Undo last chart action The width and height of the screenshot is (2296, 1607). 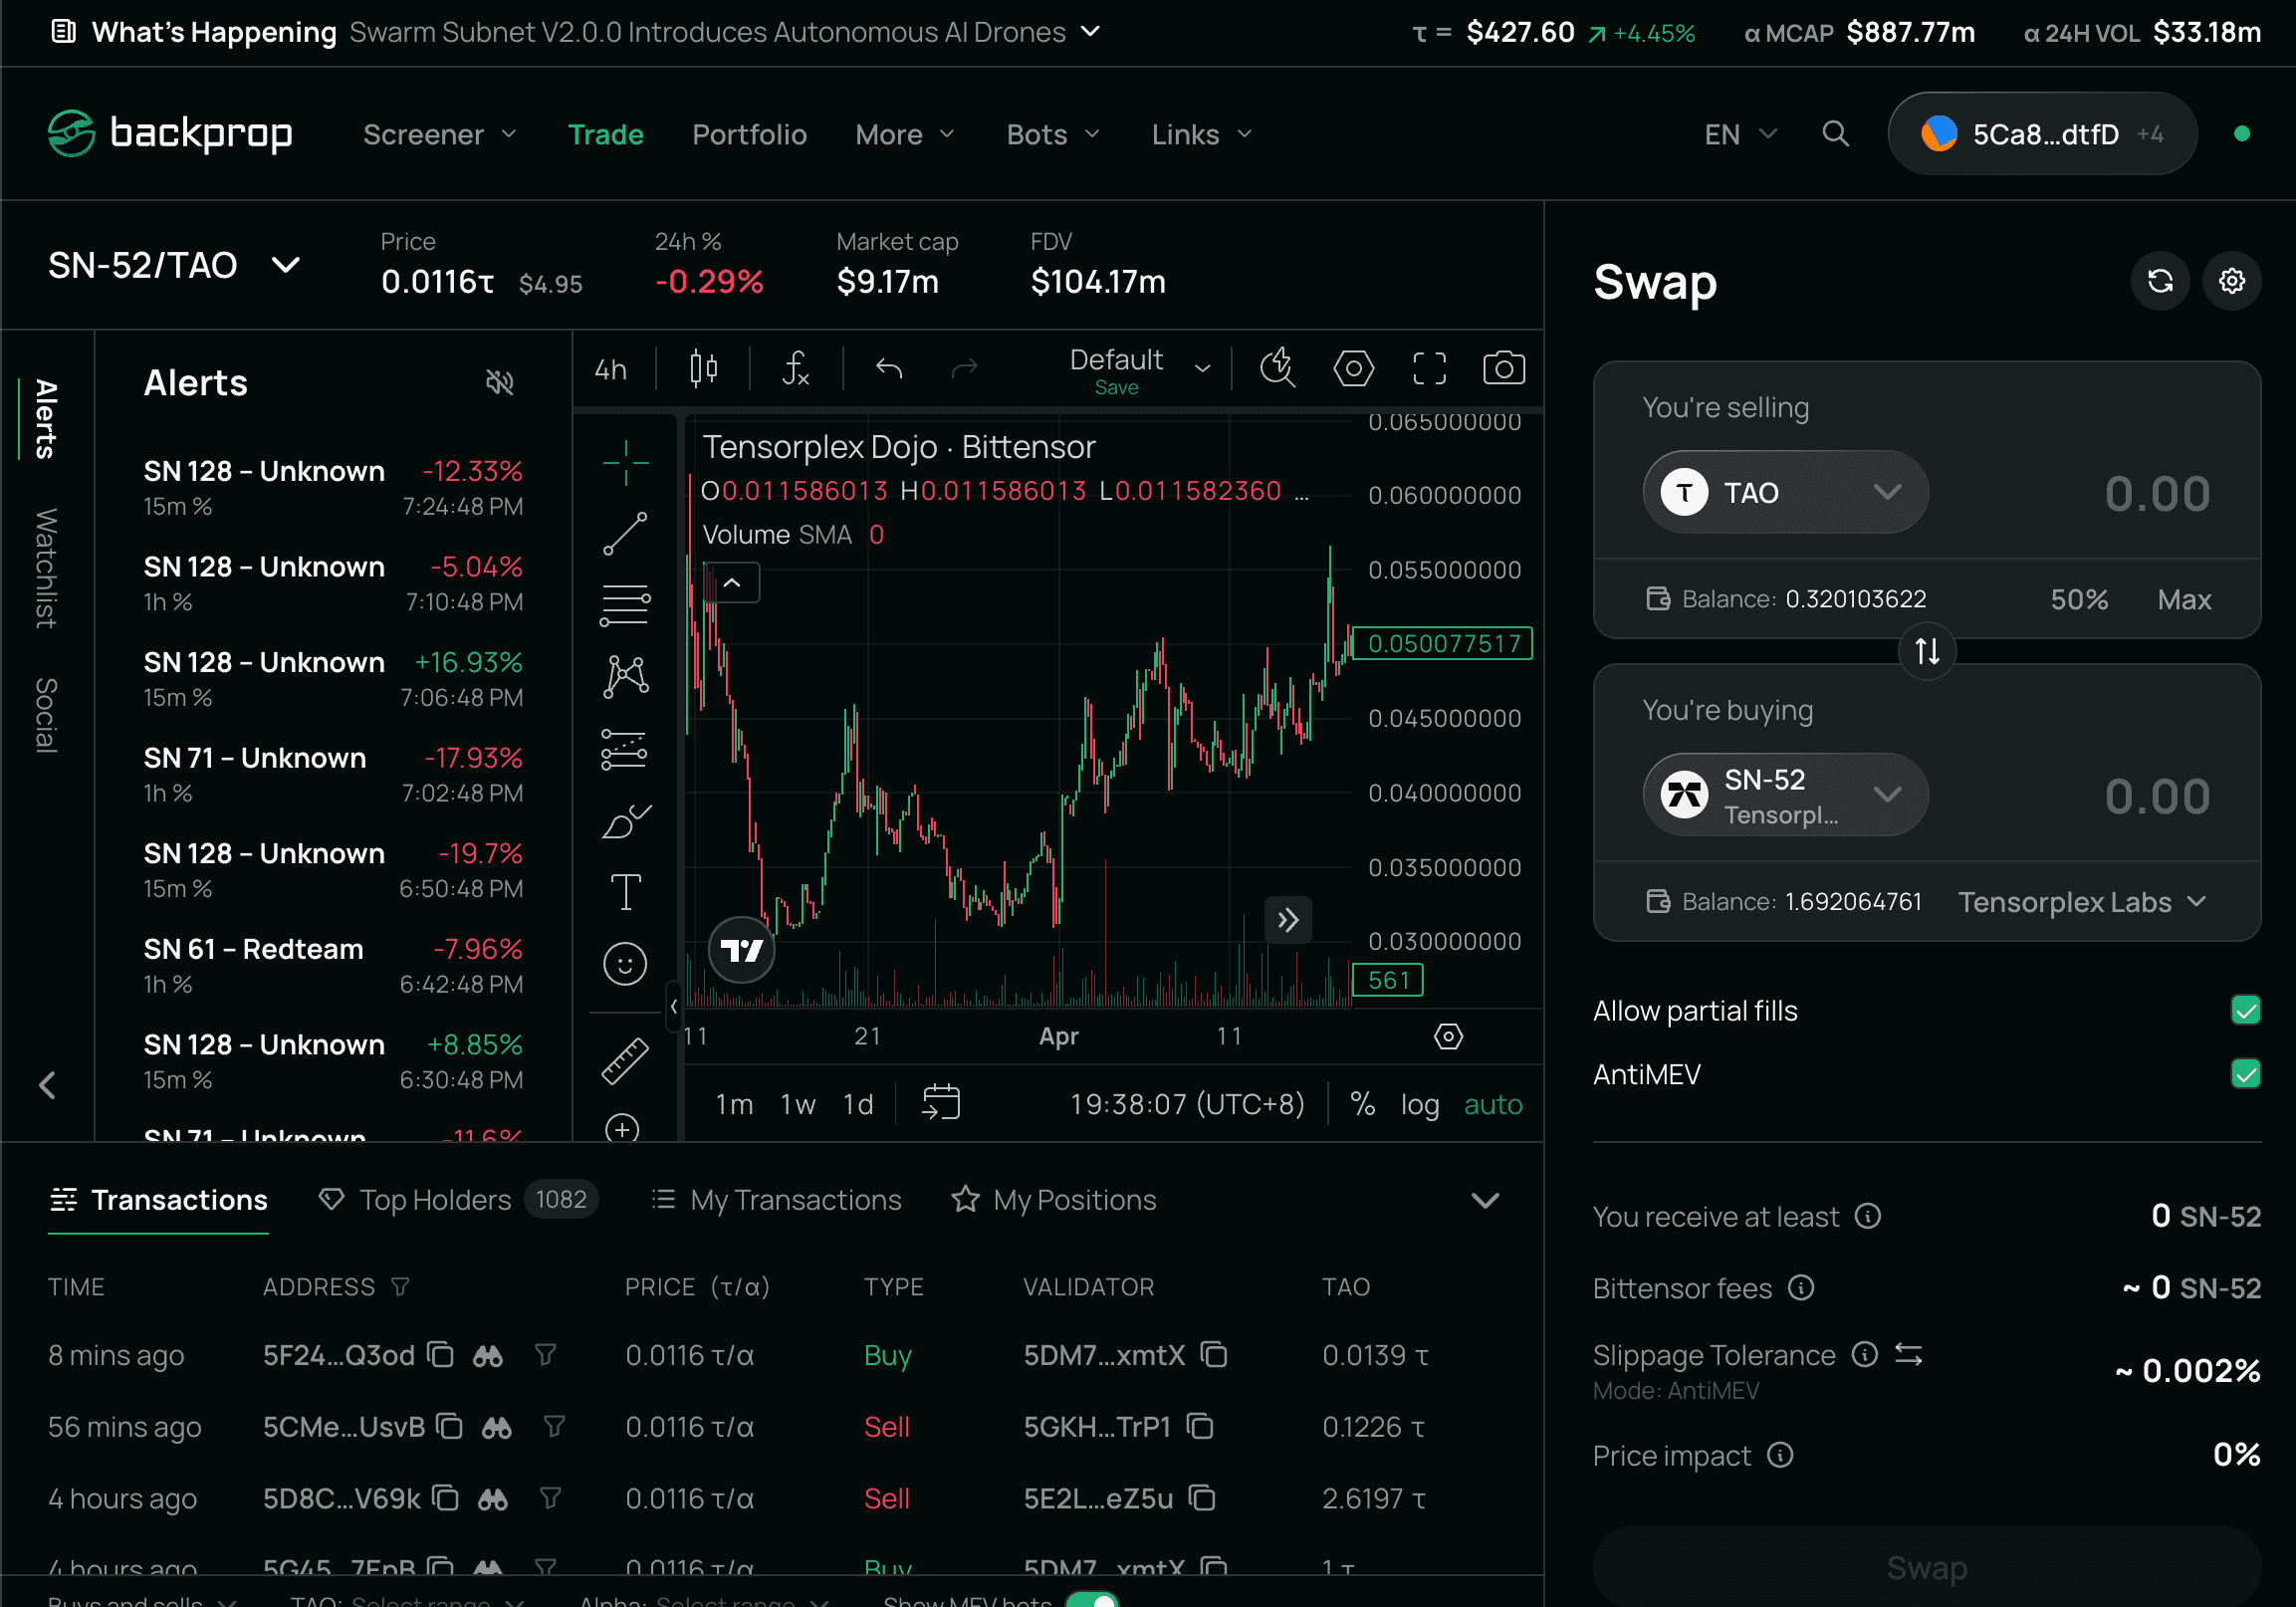click(889, 369)
